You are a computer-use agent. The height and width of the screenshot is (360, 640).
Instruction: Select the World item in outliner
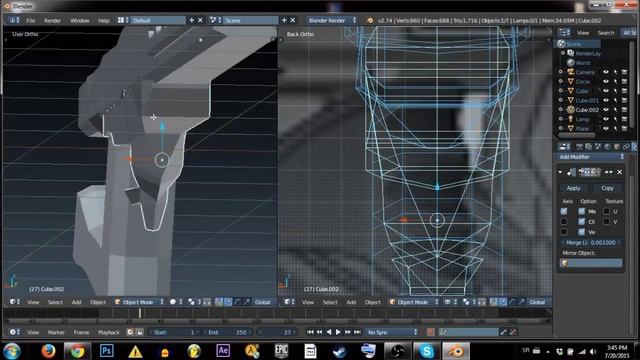(583, 62)
